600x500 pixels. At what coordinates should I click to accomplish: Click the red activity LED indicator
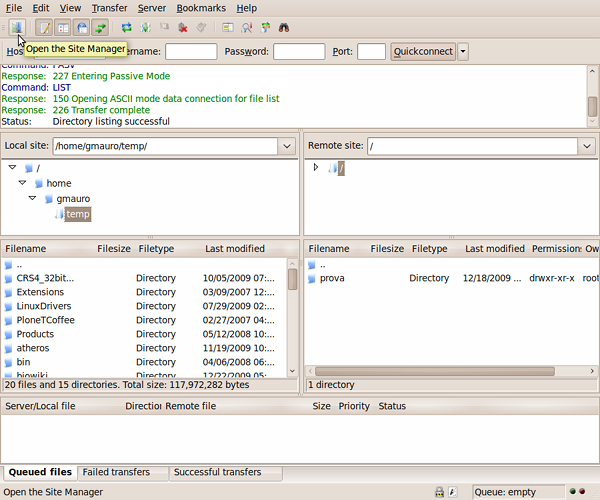(582, 491)
